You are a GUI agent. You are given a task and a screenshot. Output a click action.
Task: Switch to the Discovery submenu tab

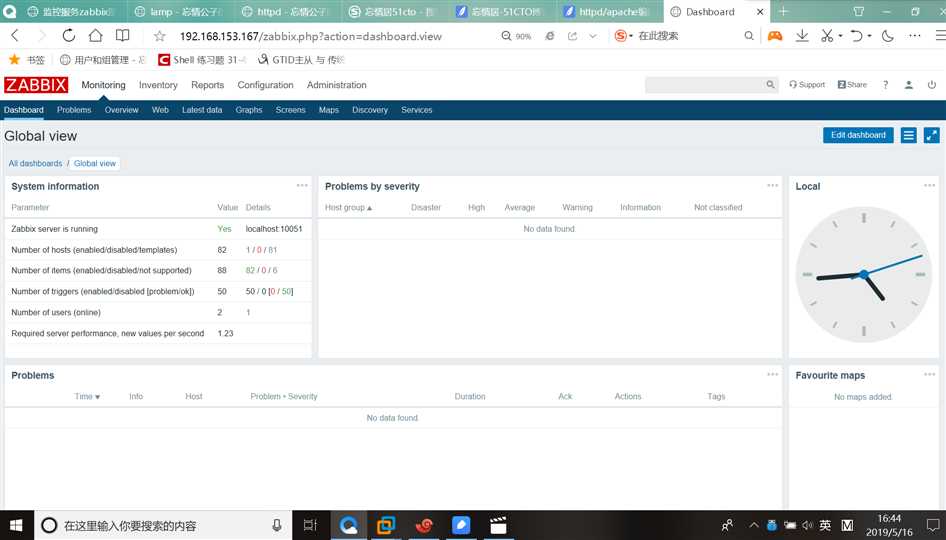[370, 110]
